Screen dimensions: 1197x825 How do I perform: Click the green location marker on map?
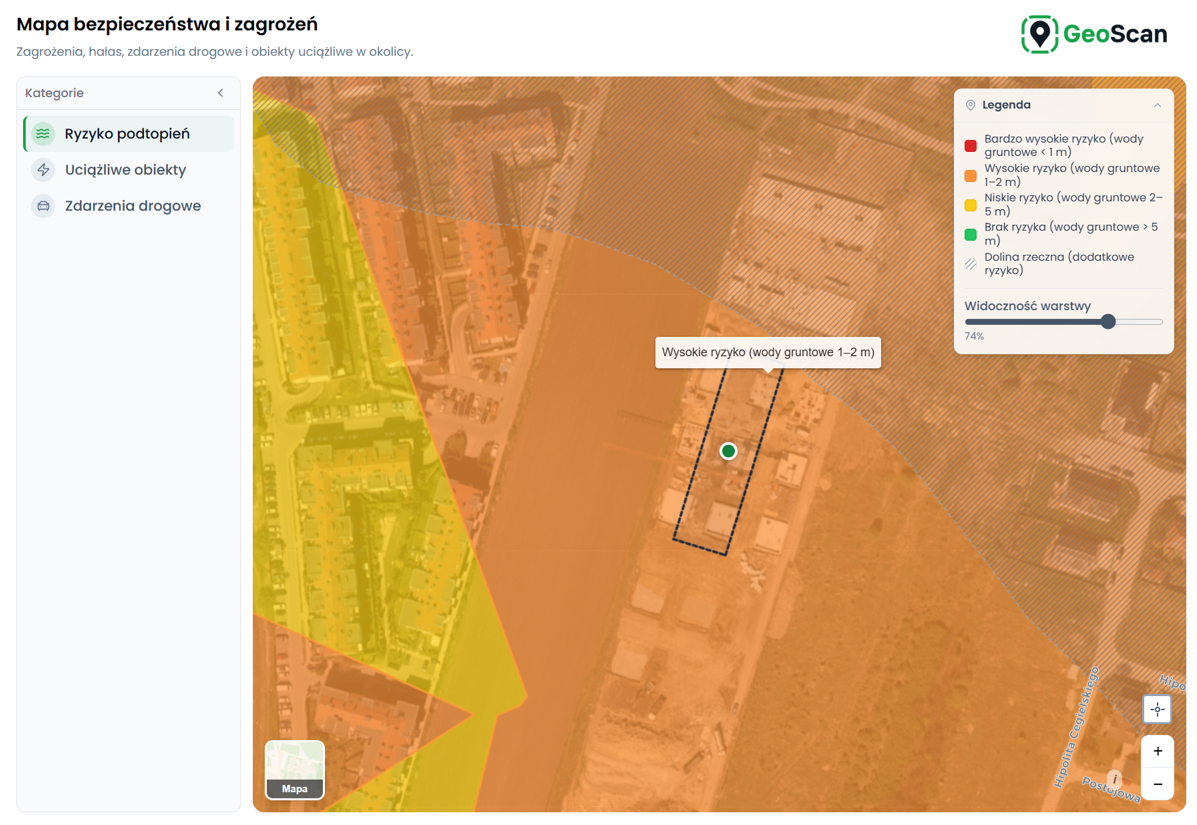tap(728, 451)
